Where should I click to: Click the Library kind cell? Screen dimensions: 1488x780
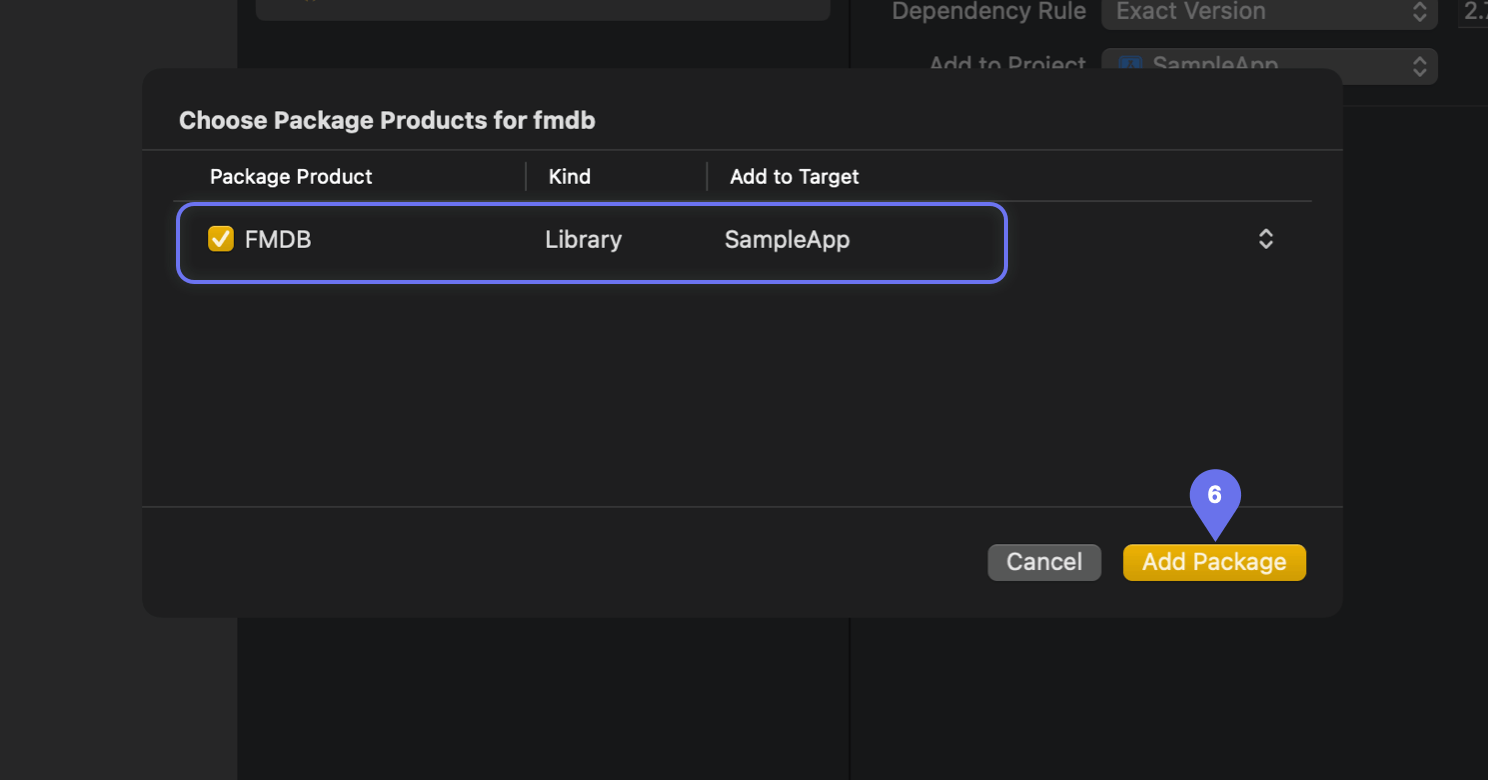(583, 240)
